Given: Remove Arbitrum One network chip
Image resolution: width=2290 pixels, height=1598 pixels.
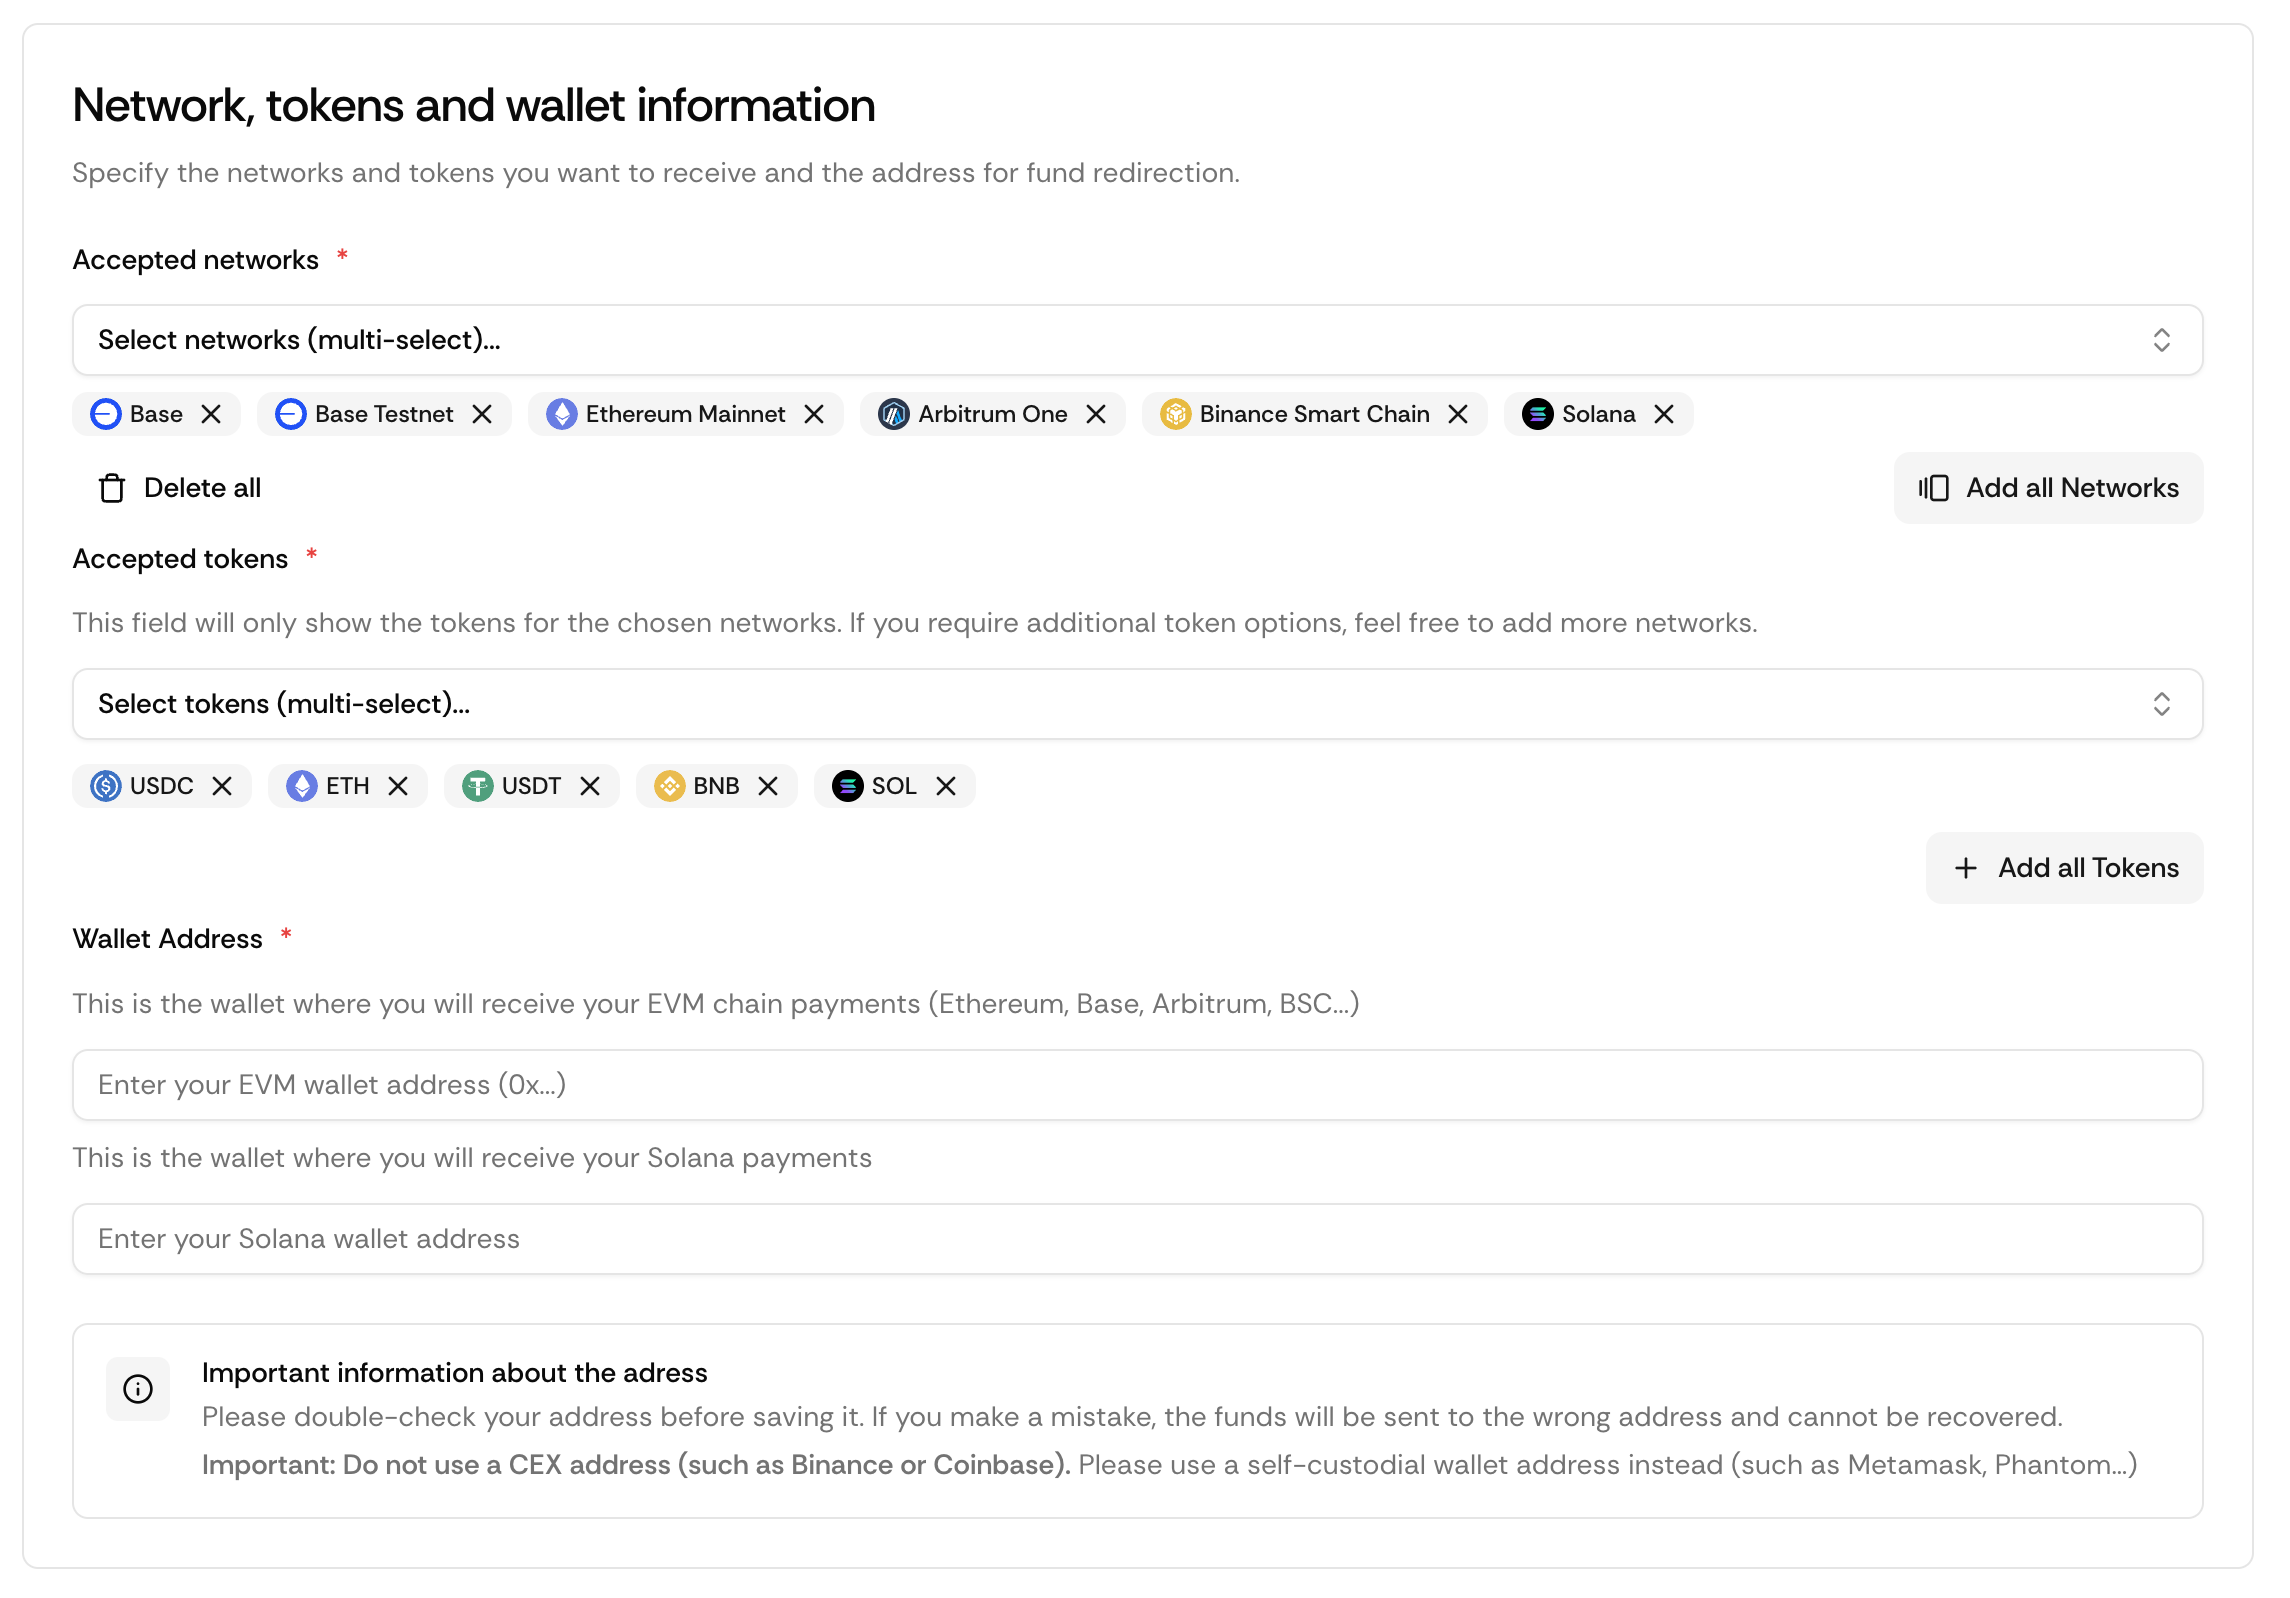Looking at the screenshot, I should [1096, 414].
